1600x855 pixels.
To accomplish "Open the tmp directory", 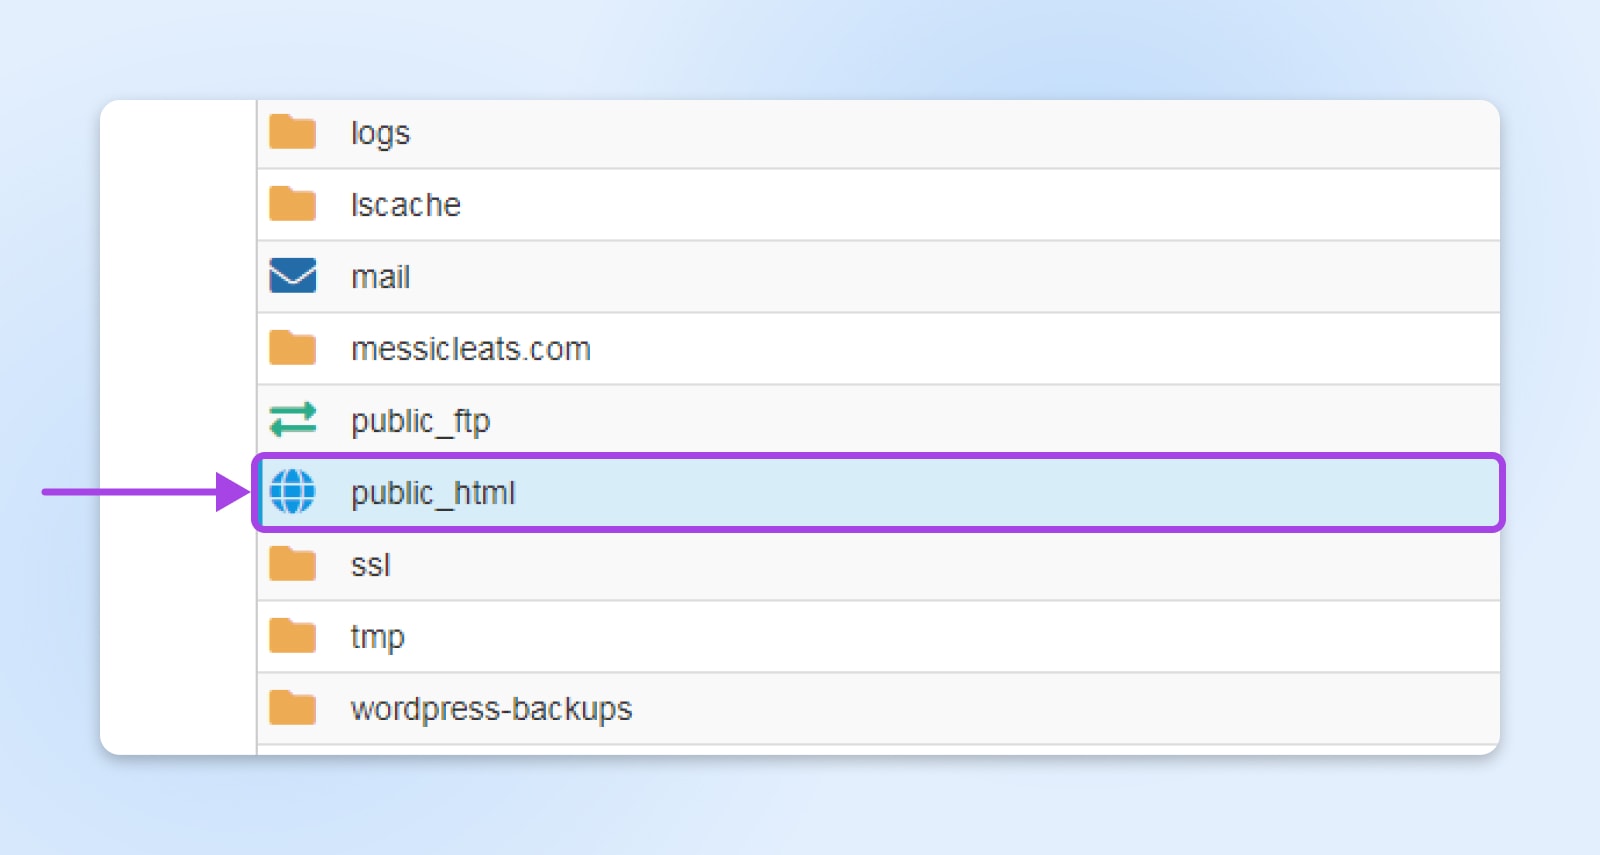I will pos(377,636).
